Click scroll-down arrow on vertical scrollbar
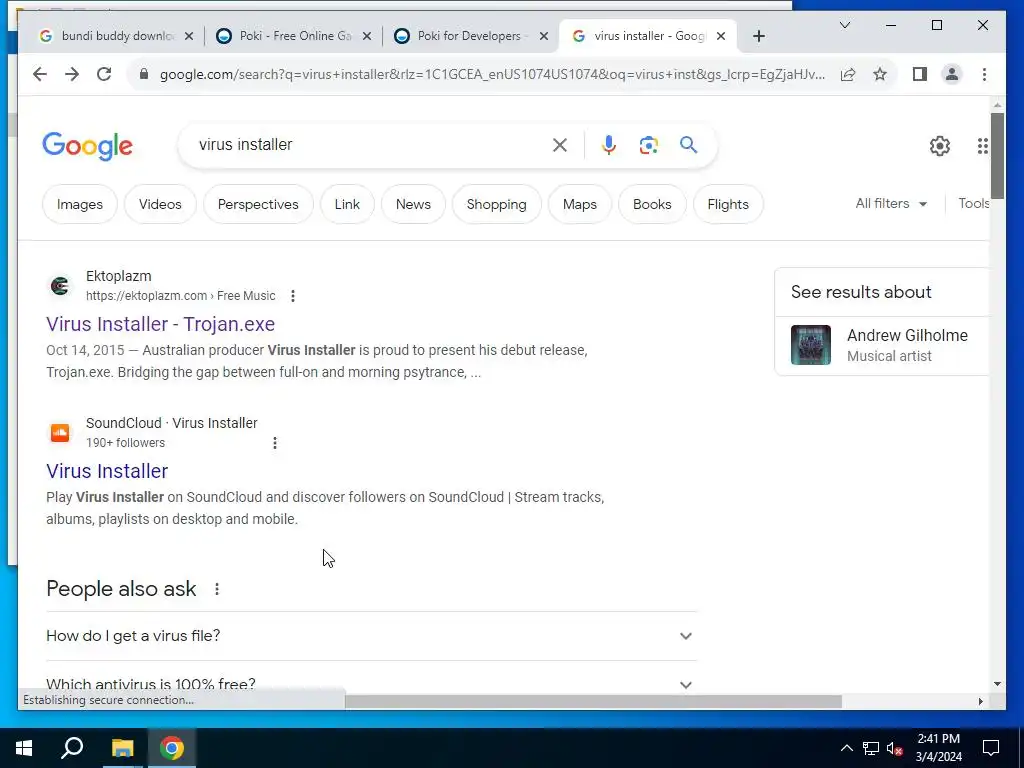The image size is (1024, 768). click(x=997, y=684)
